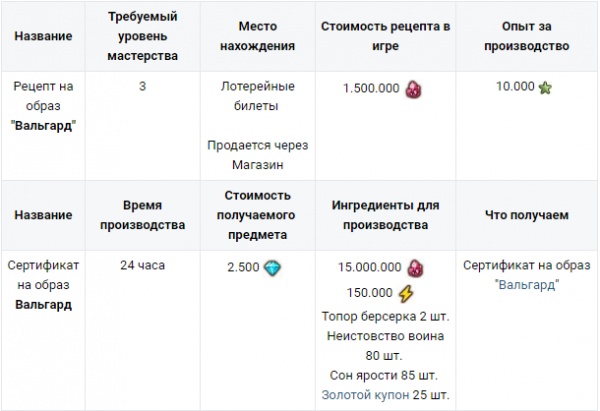600x411 pixels.
Task: Click the 'Лотерейные билеты' text
Action: click(x=258, y=96)
